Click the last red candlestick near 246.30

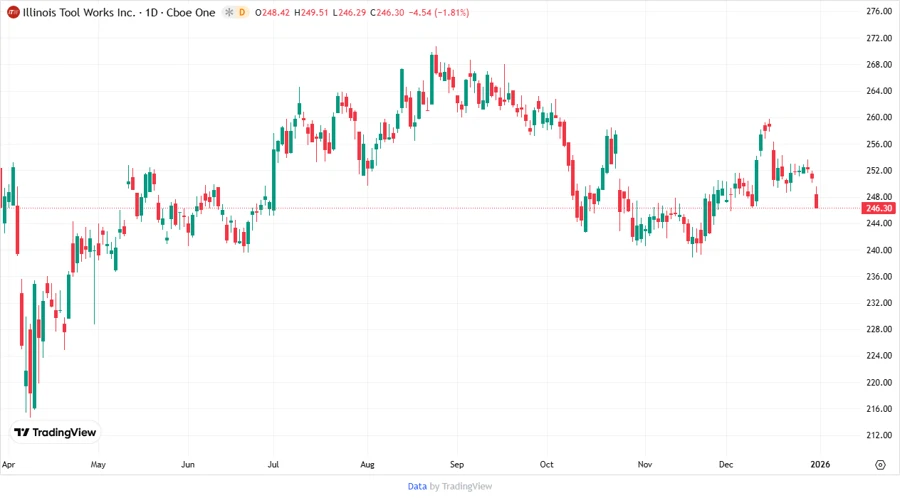(x=816, y=200)
